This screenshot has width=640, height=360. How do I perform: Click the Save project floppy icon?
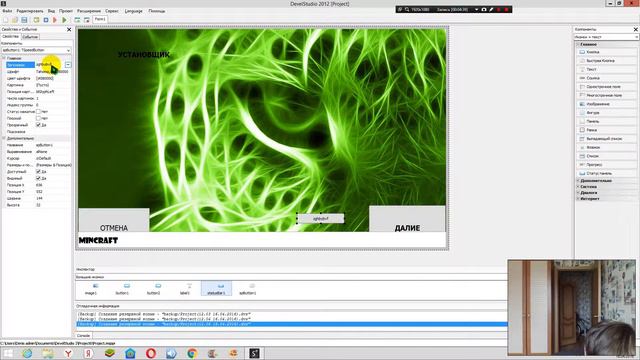pos(24,20)
